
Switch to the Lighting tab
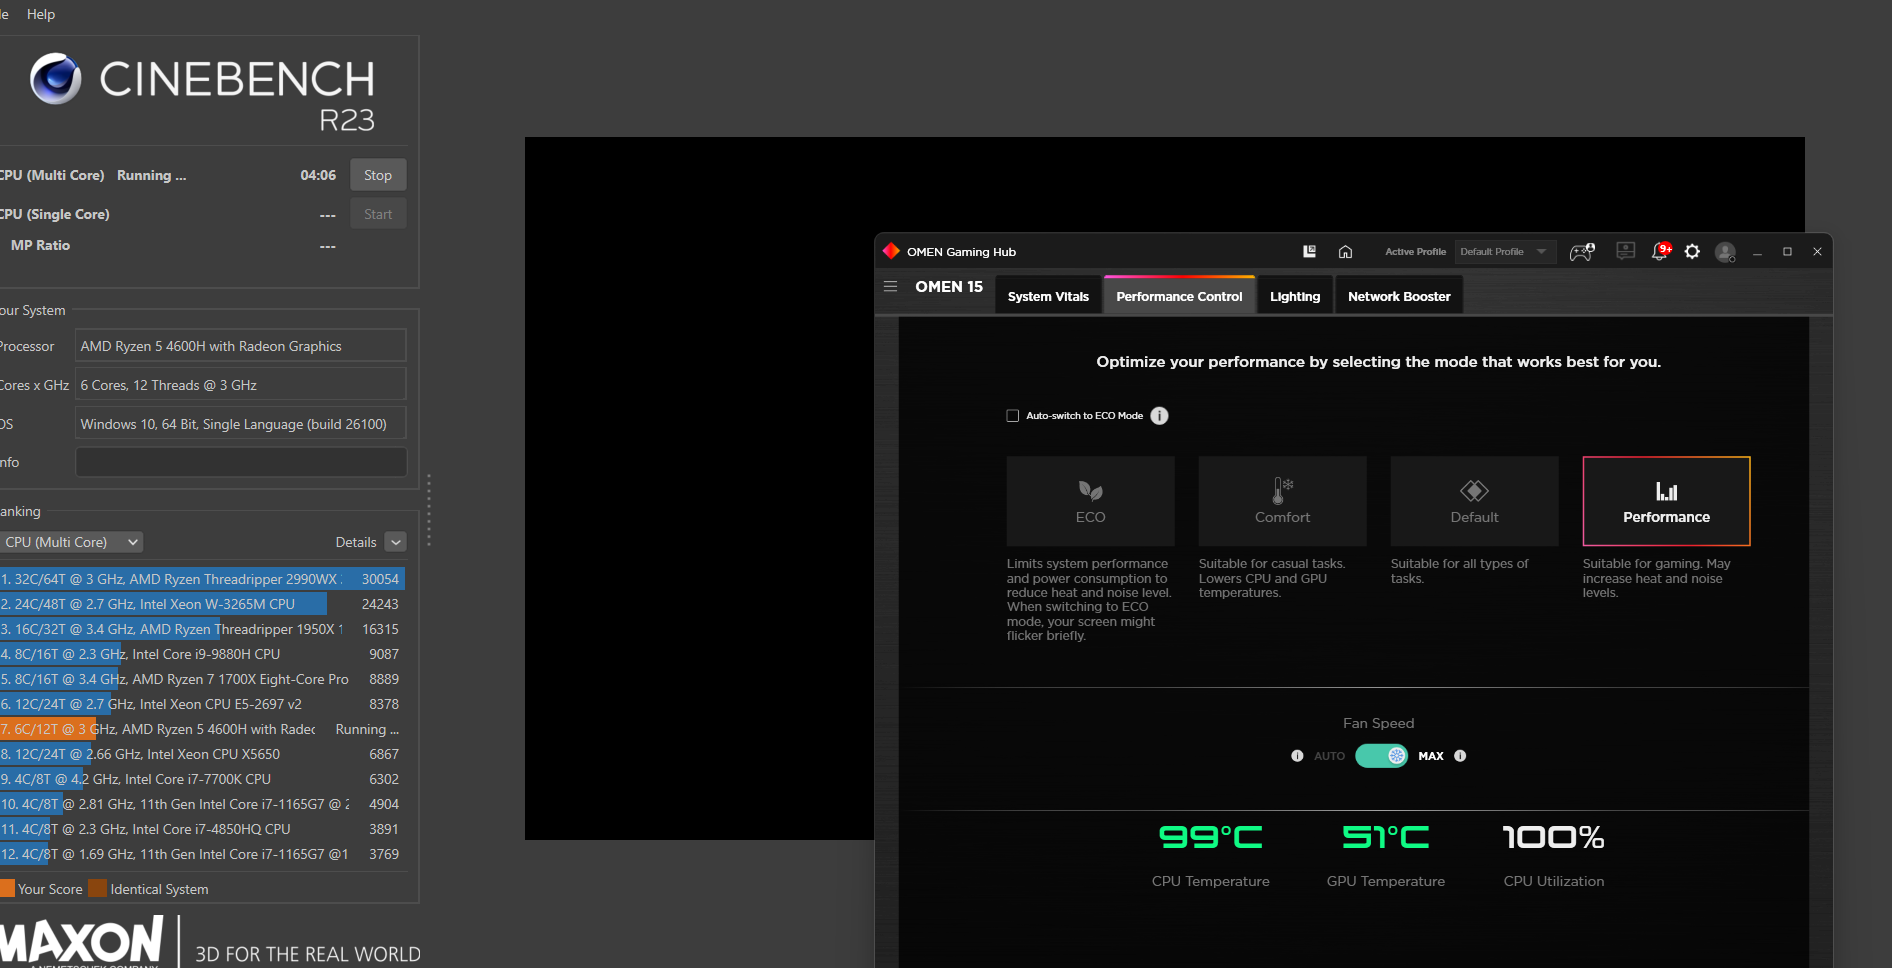click(x=1294, y=295)
